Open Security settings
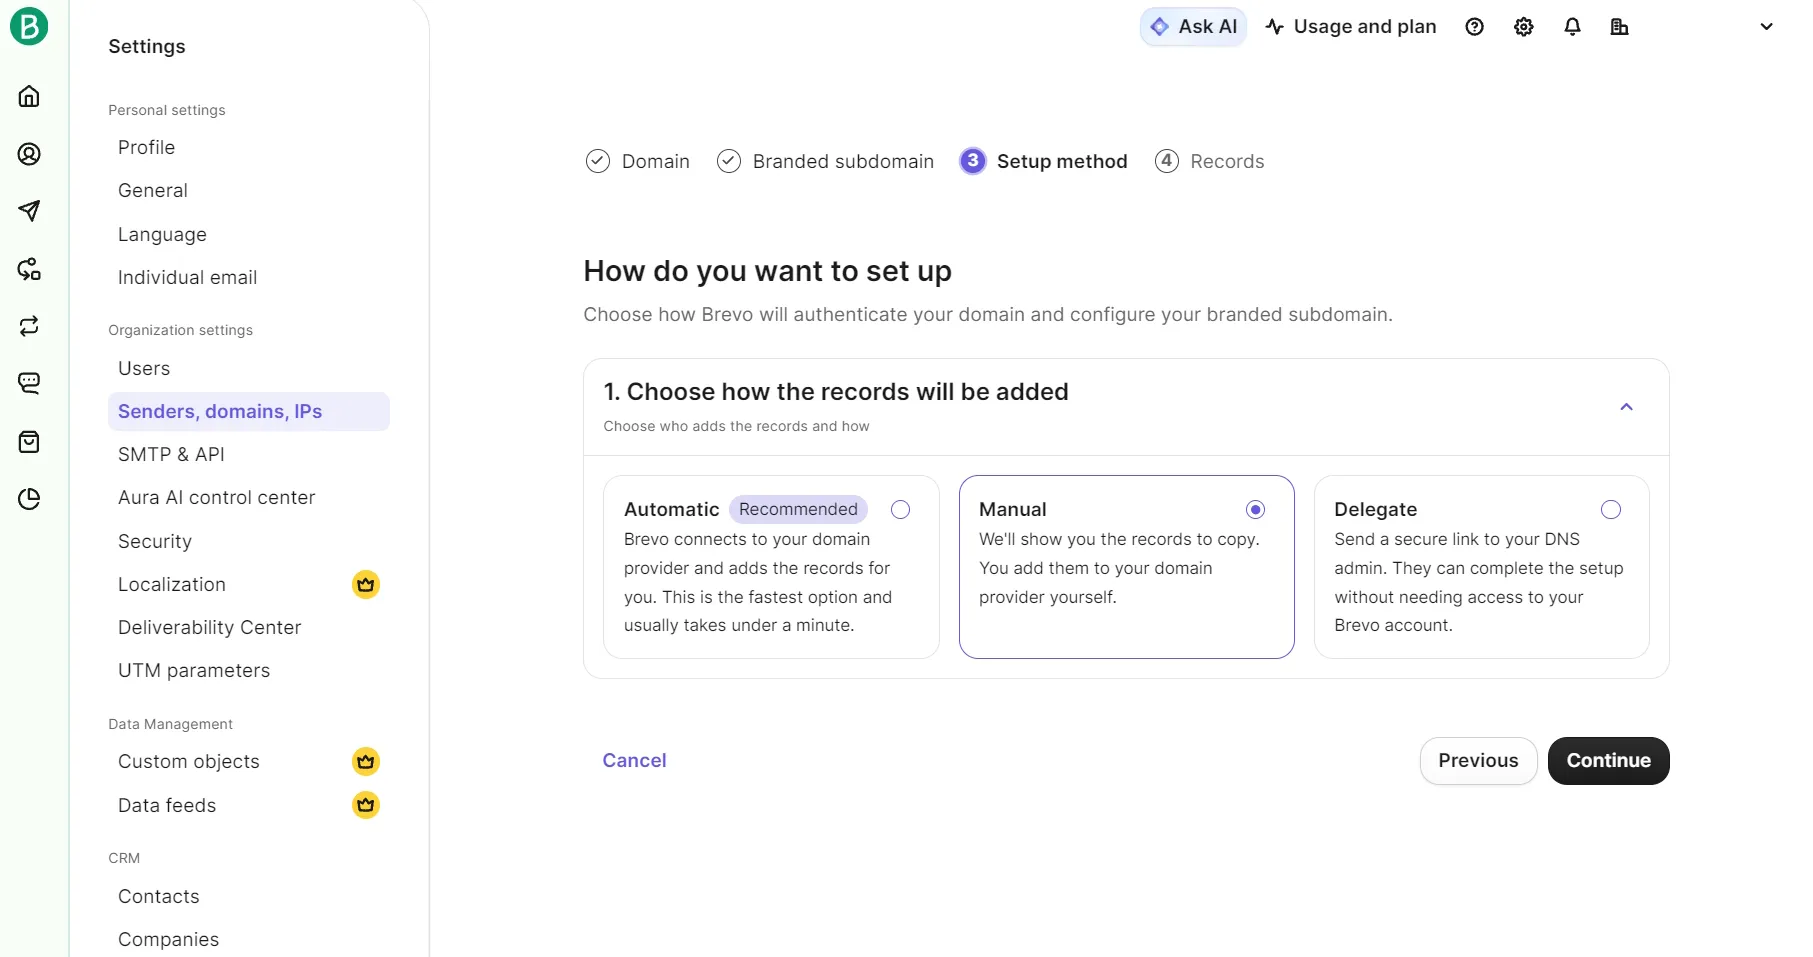The width and height of the screenshot is (1813, 957). (154, 541)
